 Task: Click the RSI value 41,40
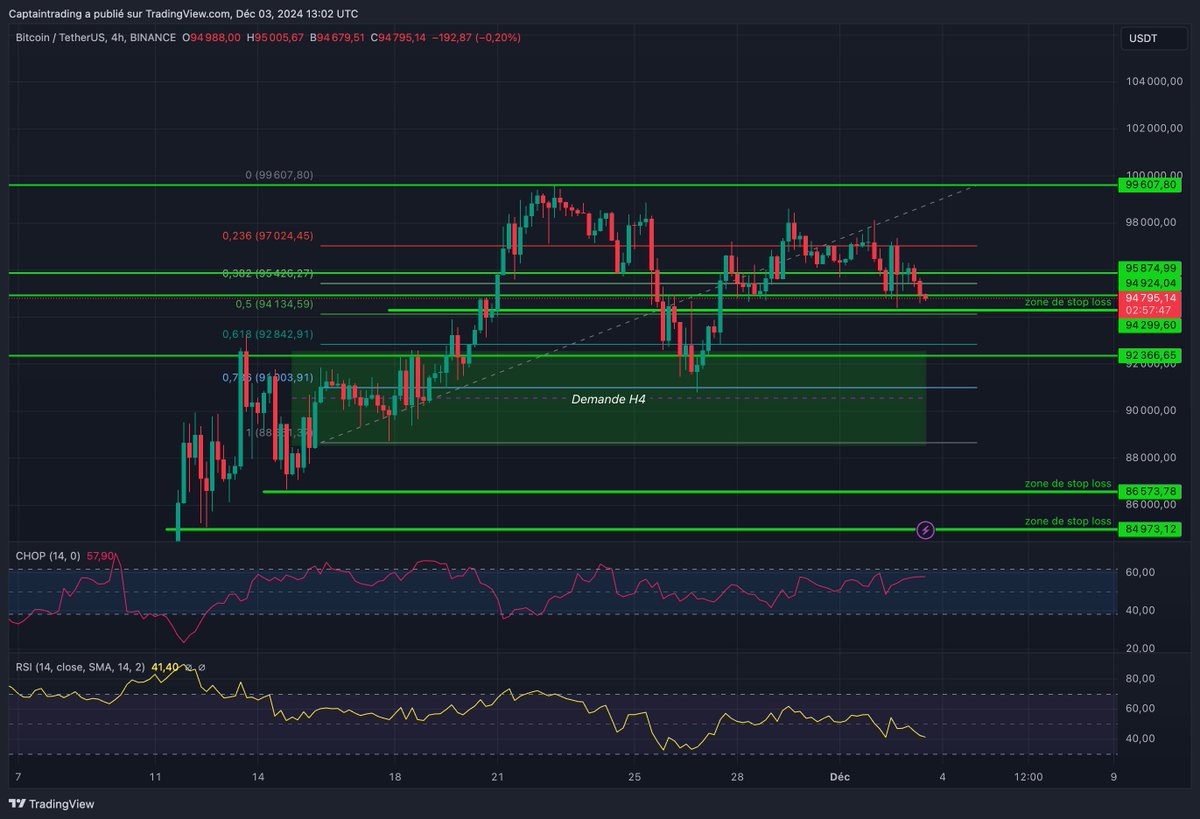(165, 666)
